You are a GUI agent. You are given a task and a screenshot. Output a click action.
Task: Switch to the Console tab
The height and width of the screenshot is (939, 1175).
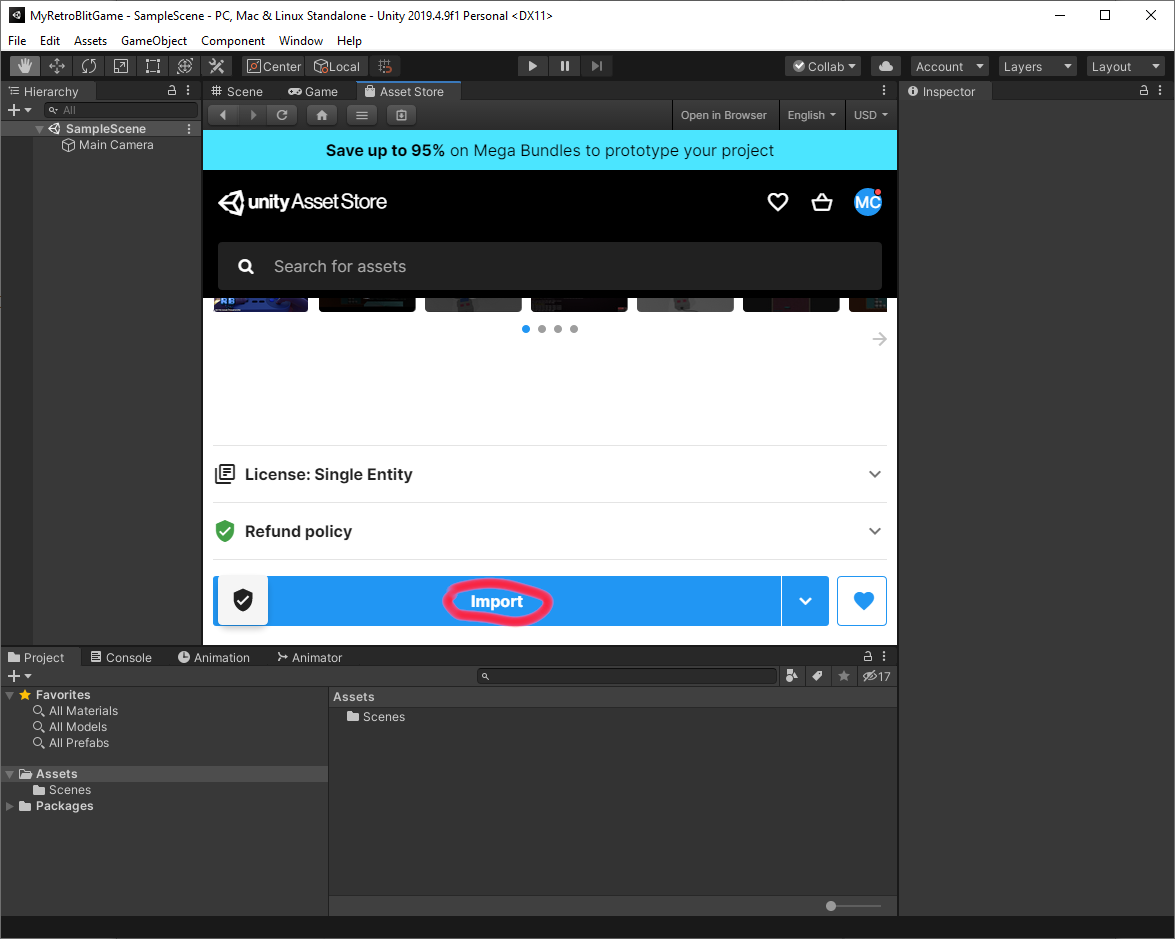pos(121,657)
